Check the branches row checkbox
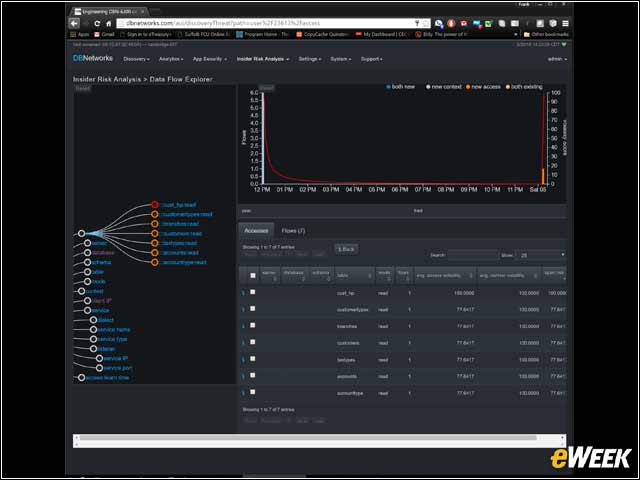Screen dimensions: 640x480 click(253, 326)
